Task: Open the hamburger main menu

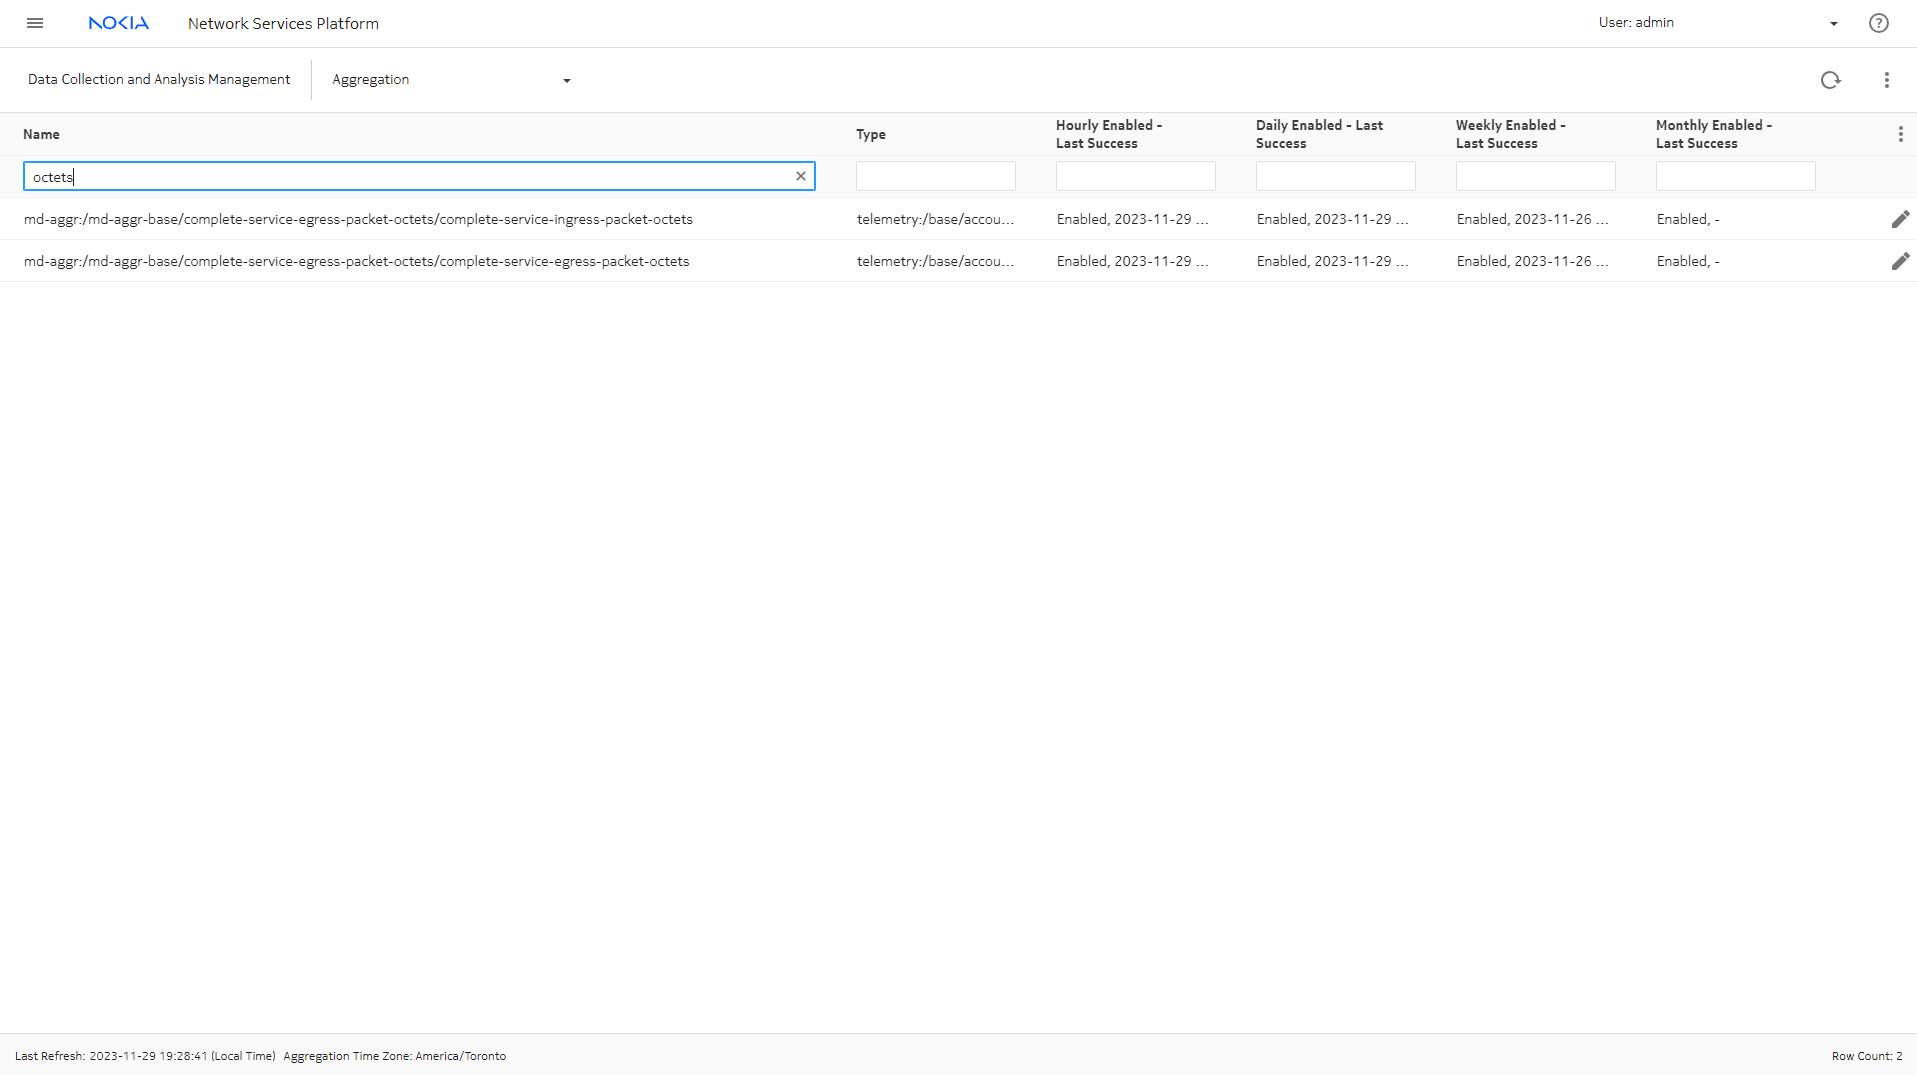Action: [x=35, y=23]
